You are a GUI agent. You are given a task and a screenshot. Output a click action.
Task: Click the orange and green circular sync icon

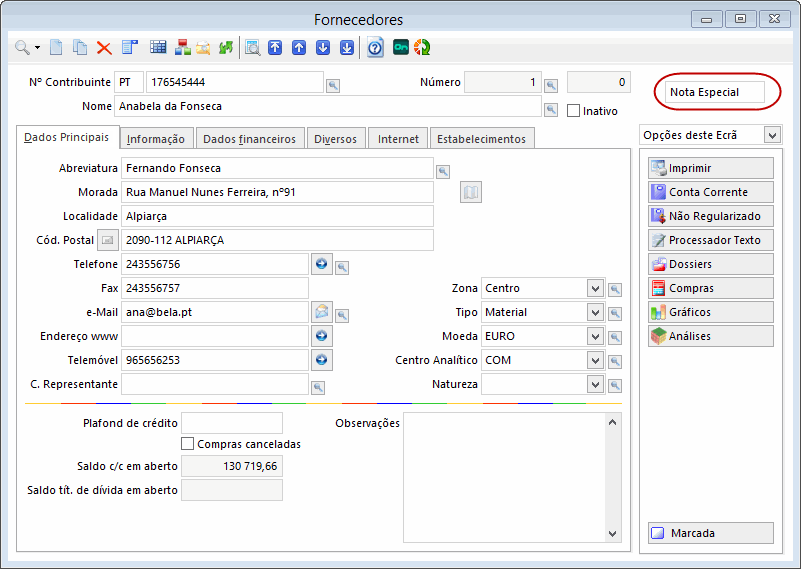(x=422, y=48)
